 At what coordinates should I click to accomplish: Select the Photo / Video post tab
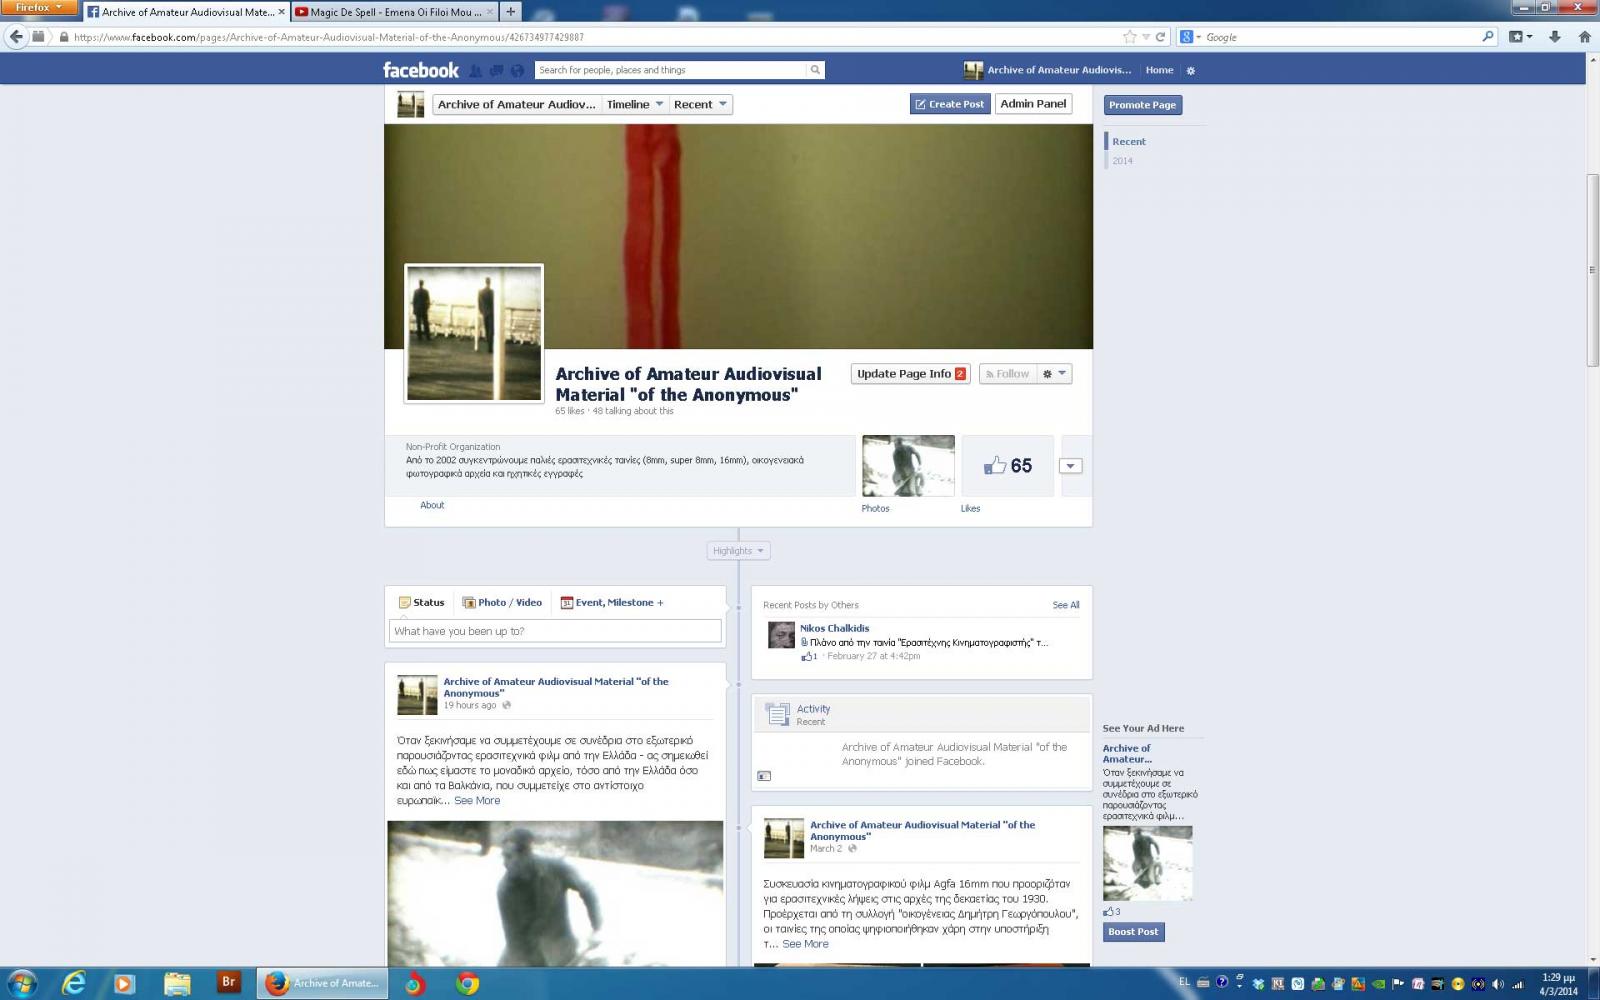click(x=502, y=603)
